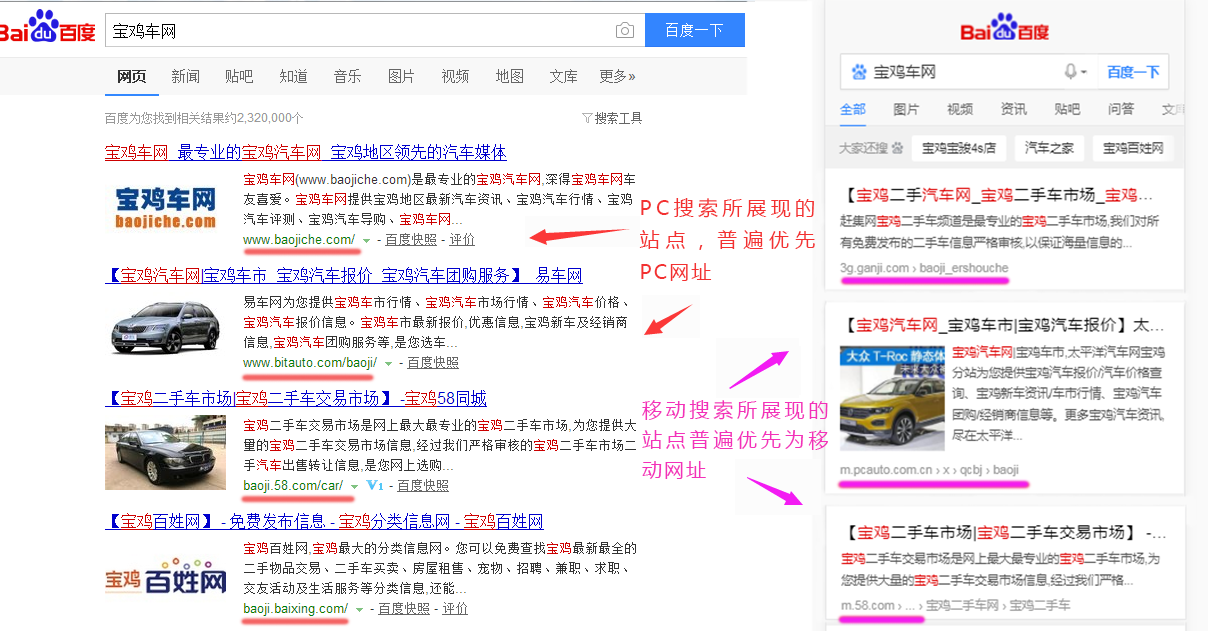
Task: Tap microphone voice search icon
Action: (x=1071, y=72)
